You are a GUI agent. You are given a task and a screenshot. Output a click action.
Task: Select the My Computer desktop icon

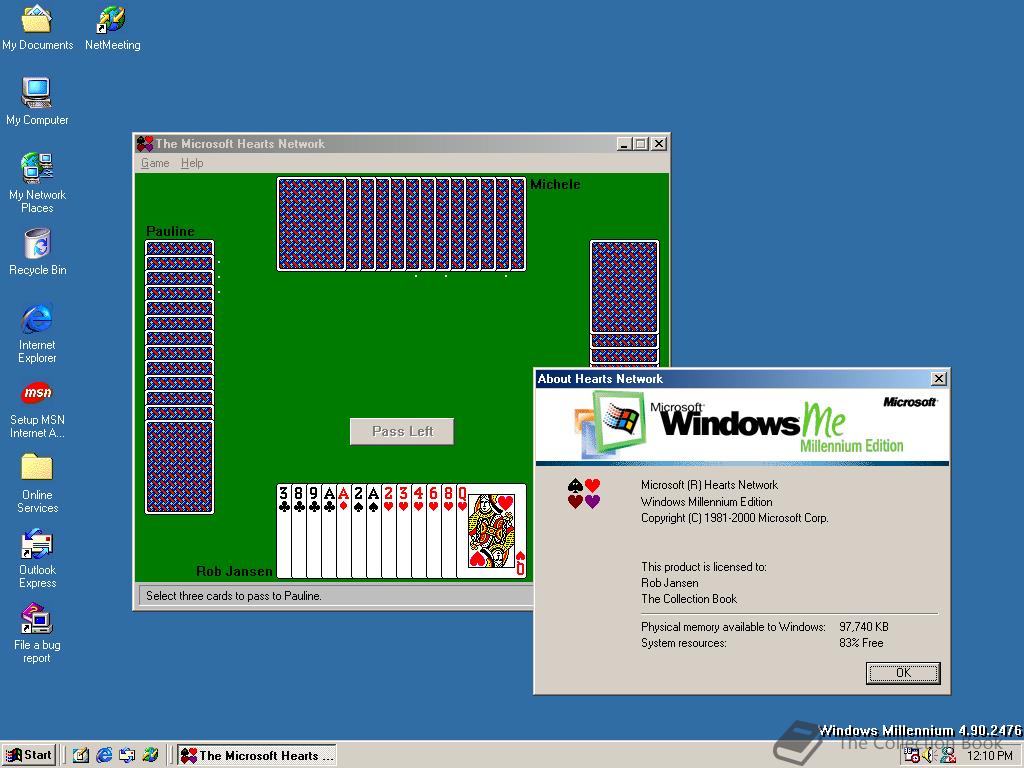tap(37, 102)
